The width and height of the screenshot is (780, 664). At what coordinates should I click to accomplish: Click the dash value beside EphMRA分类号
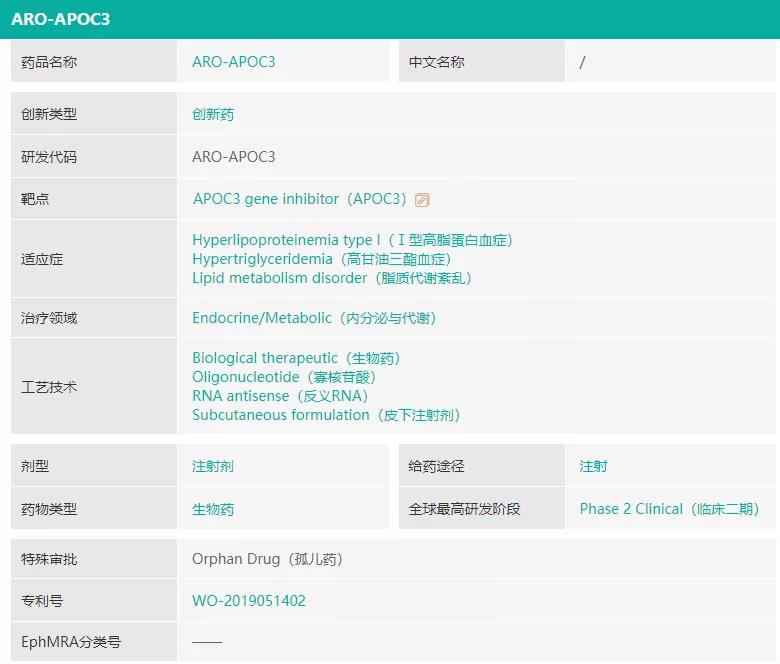(207, 642)
